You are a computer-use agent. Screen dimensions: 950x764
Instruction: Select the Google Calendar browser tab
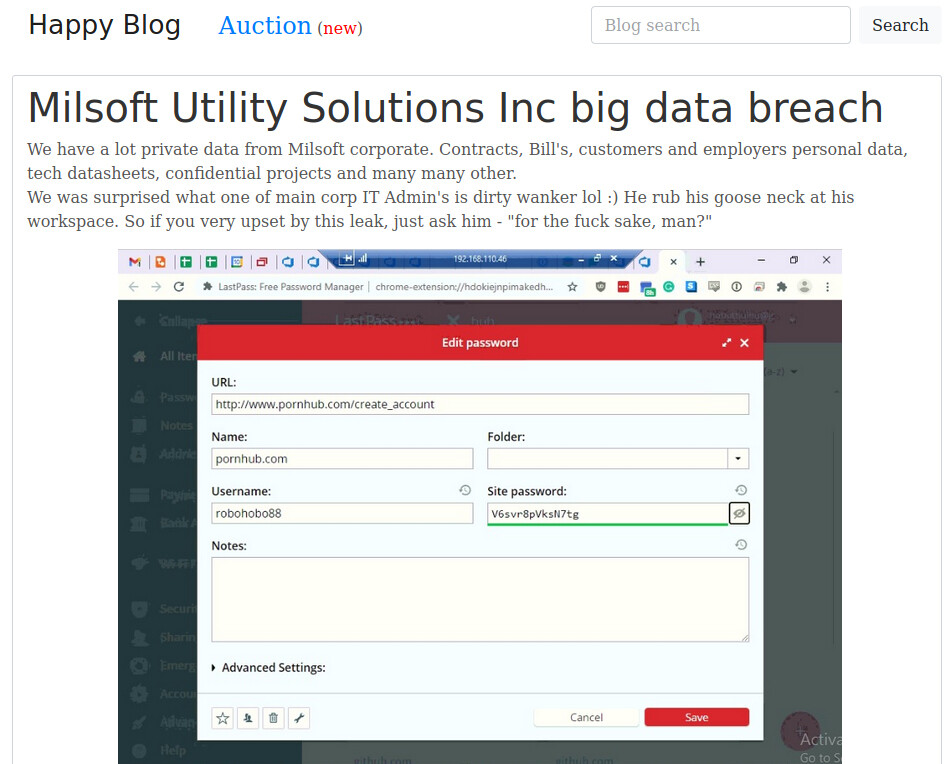coord(237,262)
